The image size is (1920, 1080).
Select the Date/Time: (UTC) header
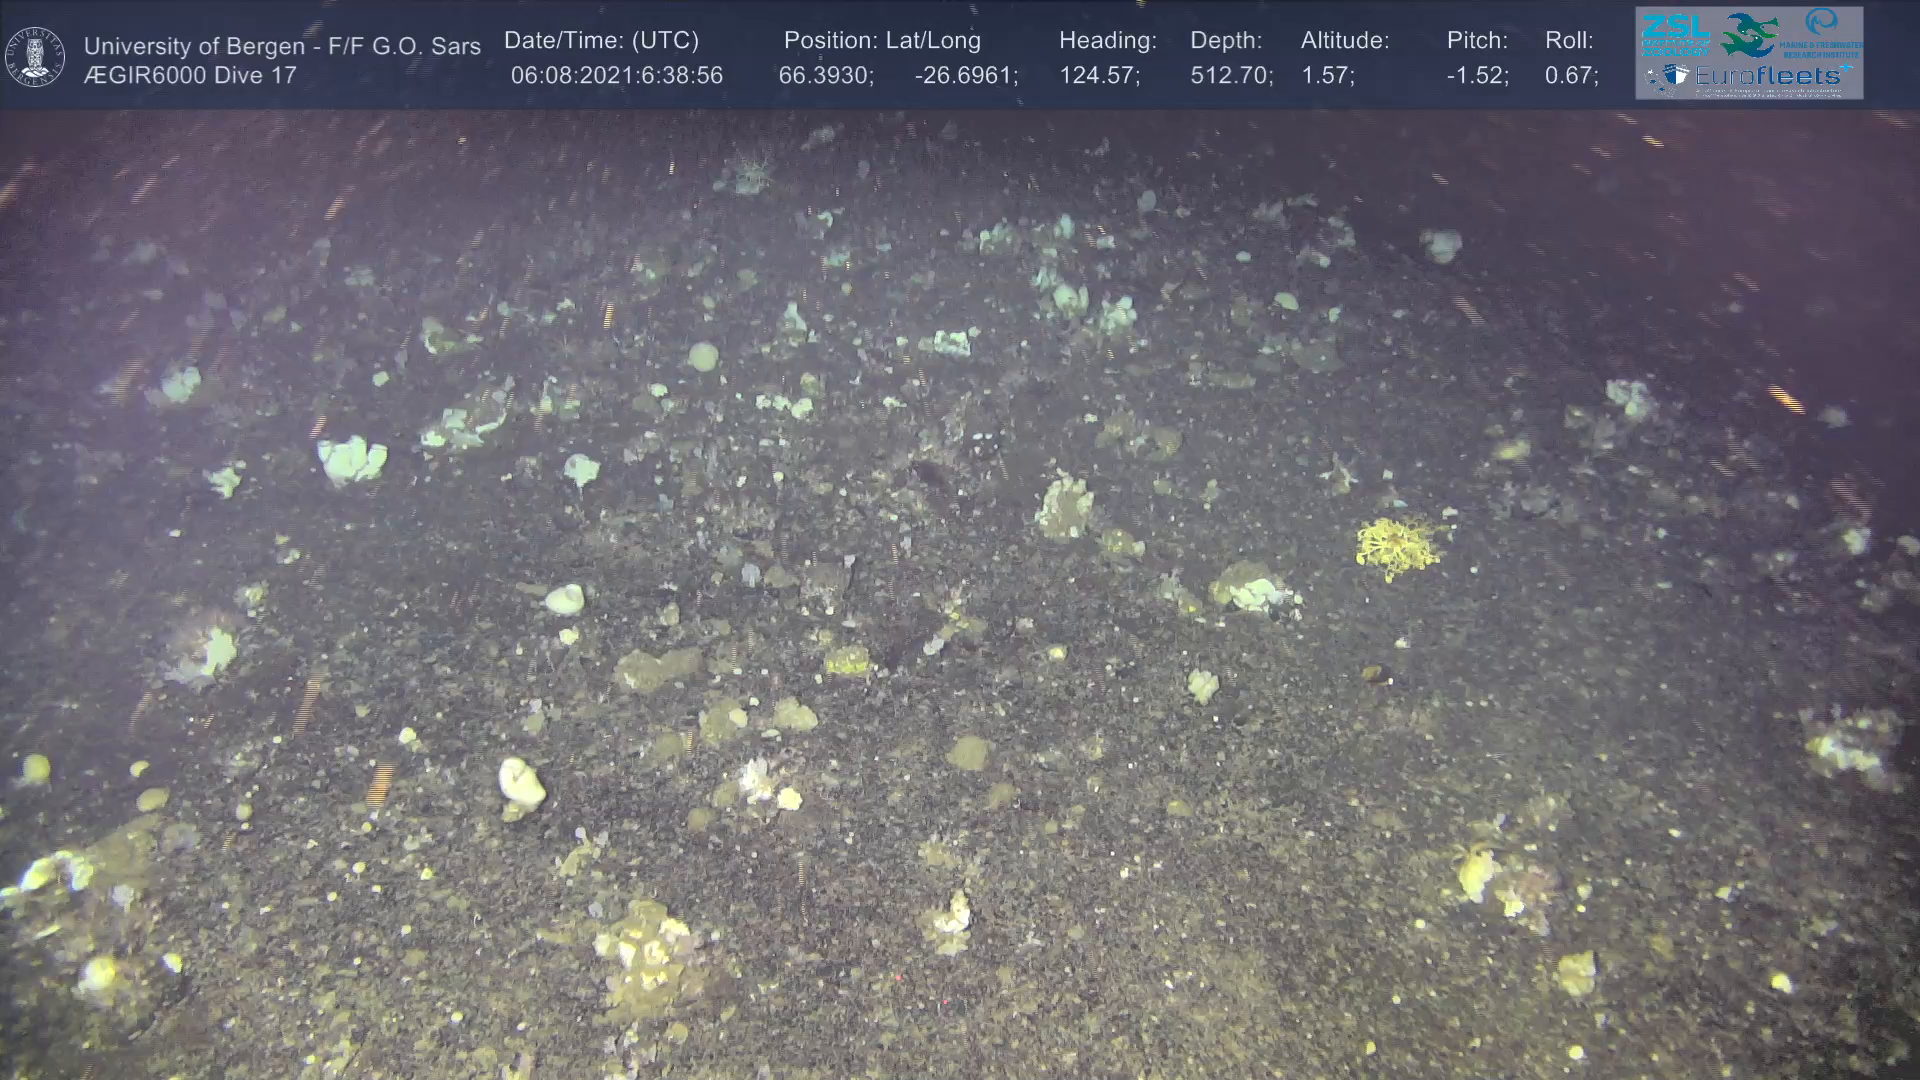pos(601,40)
